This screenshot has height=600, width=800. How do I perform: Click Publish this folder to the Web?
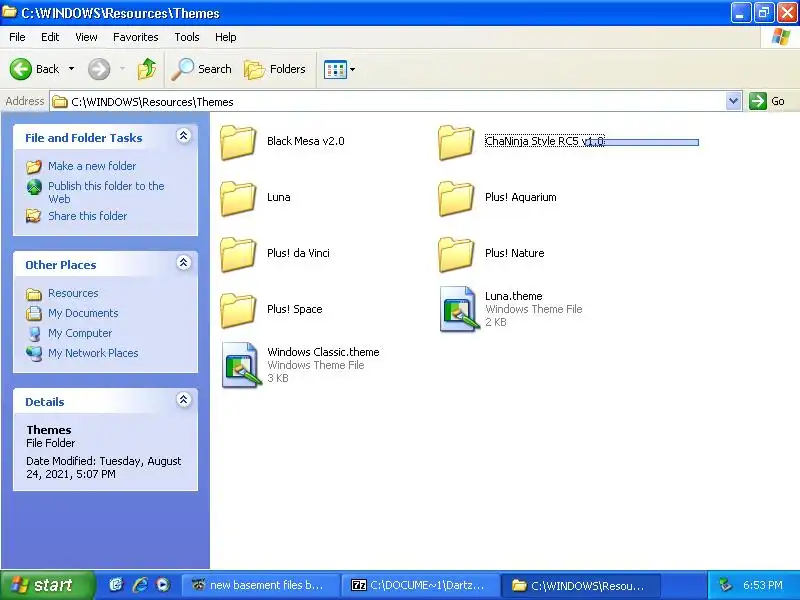pyautogui.click(x=106, y=192)
